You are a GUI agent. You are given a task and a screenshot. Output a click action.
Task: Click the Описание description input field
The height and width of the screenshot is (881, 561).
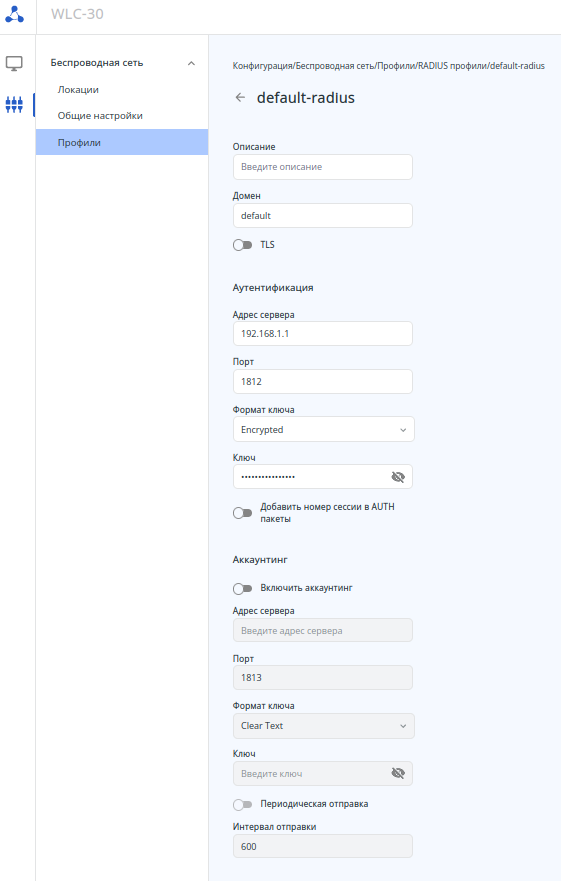(323, 167)
